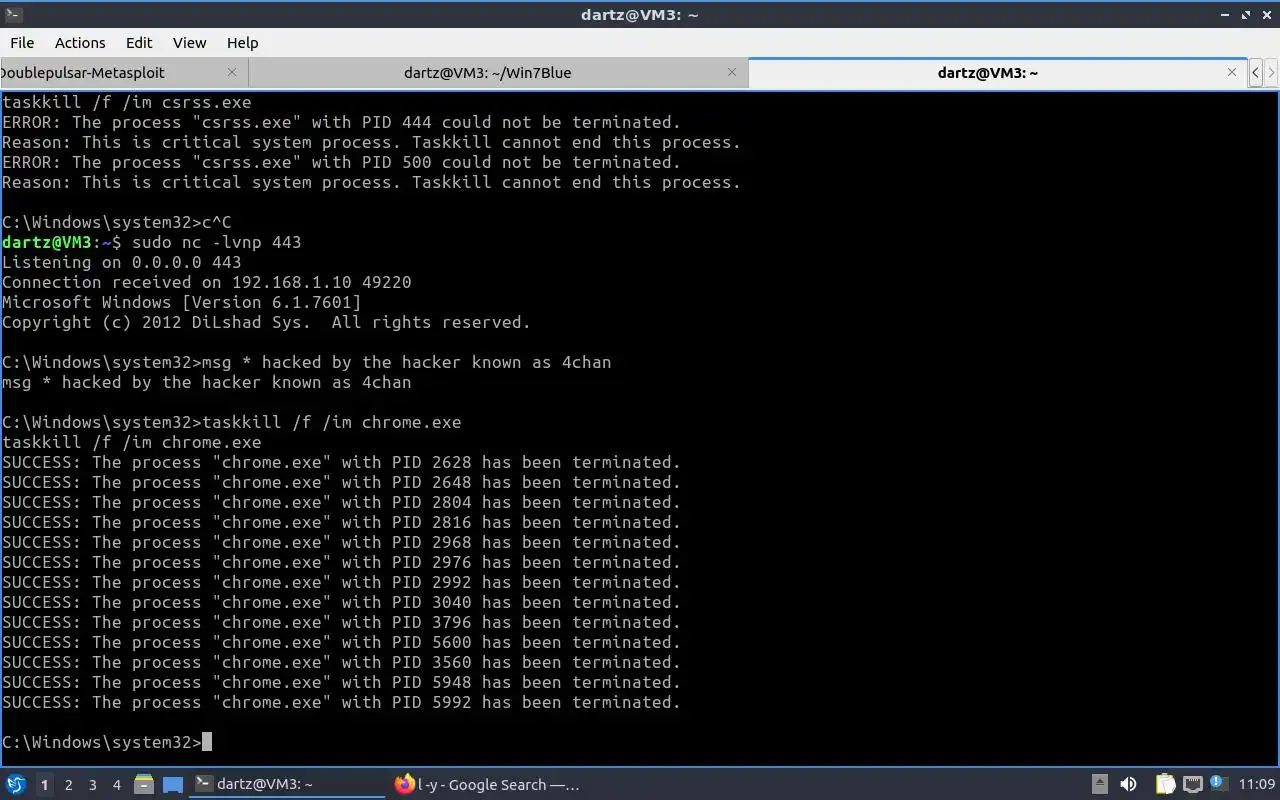
Task: Open the Actions menu
Action: pos(80,43)
